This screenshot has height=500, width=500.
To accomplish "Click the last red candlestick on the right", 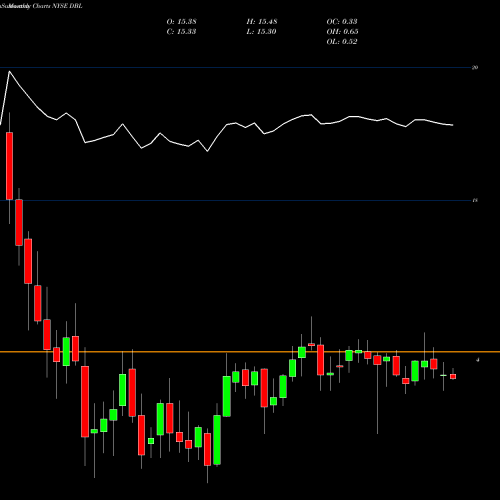I will (453, 376).
